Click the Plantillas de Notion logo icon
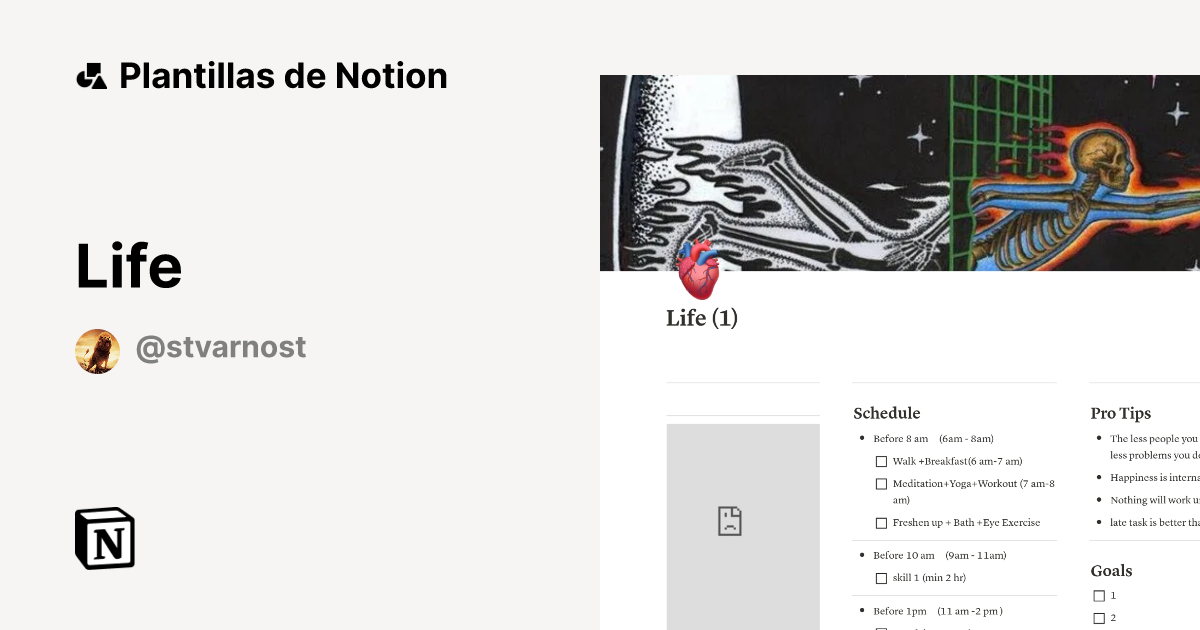This screenshot has width=1200, height=630. click(93, 74)
